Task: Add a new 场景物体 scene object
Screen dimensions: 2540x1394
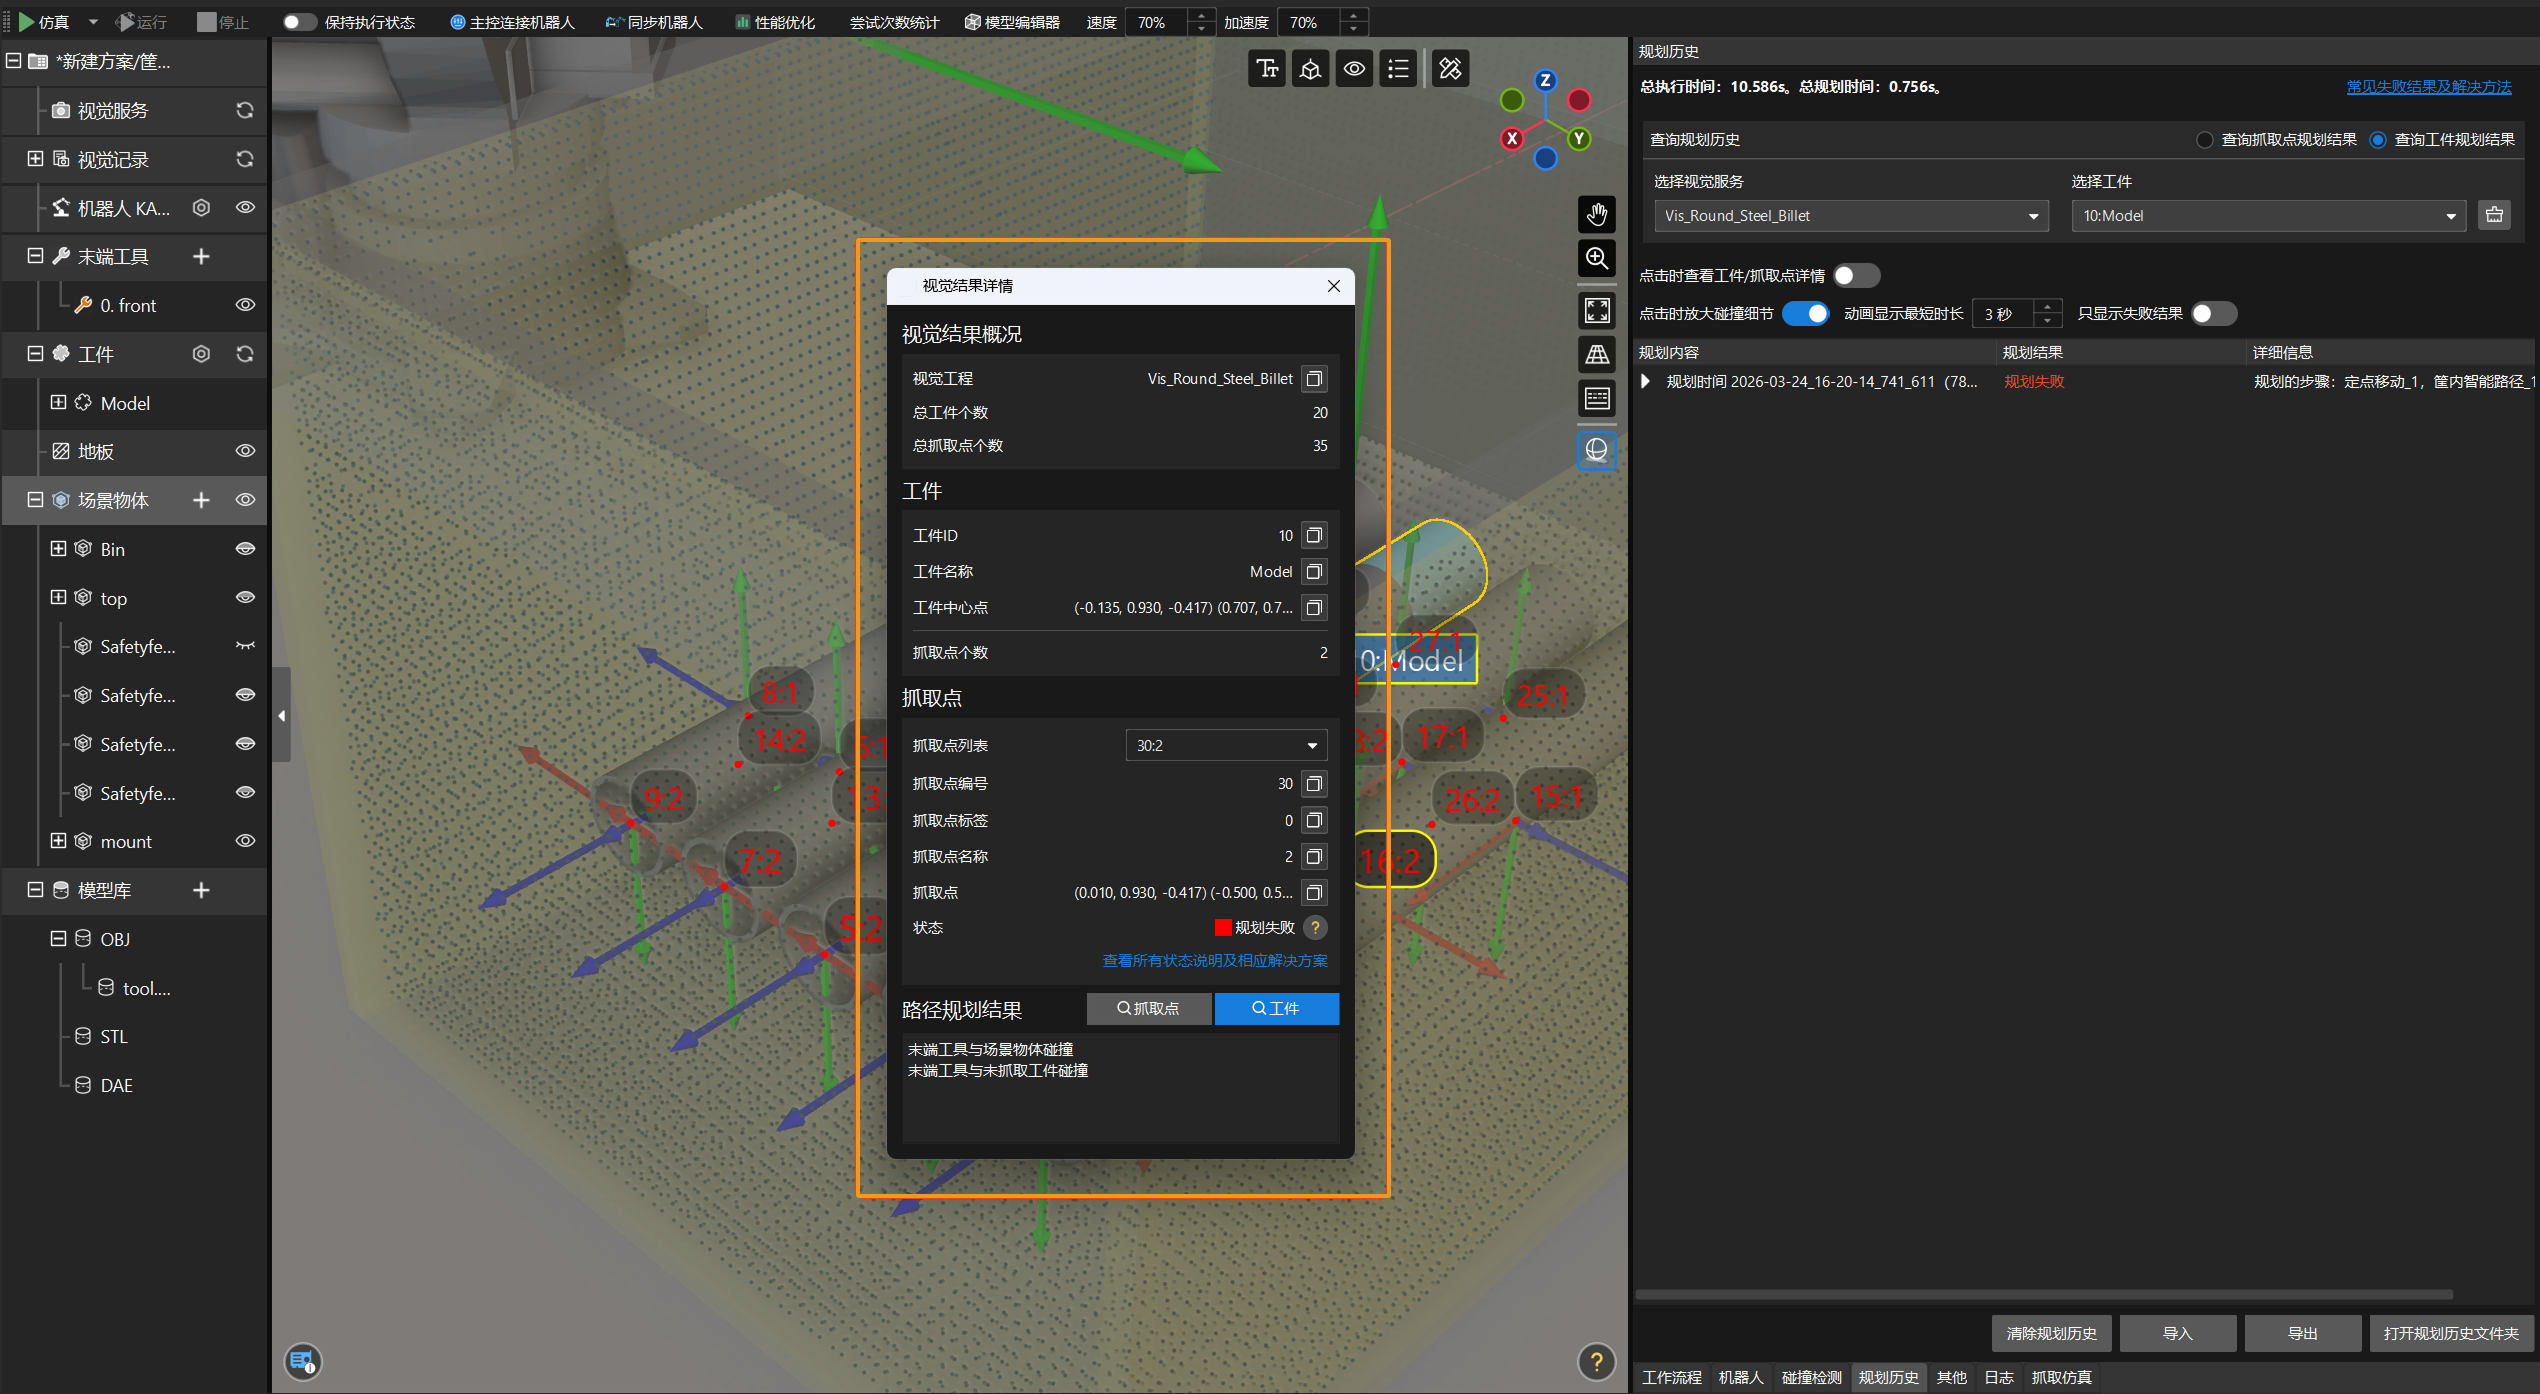Action: pos(201,500)
